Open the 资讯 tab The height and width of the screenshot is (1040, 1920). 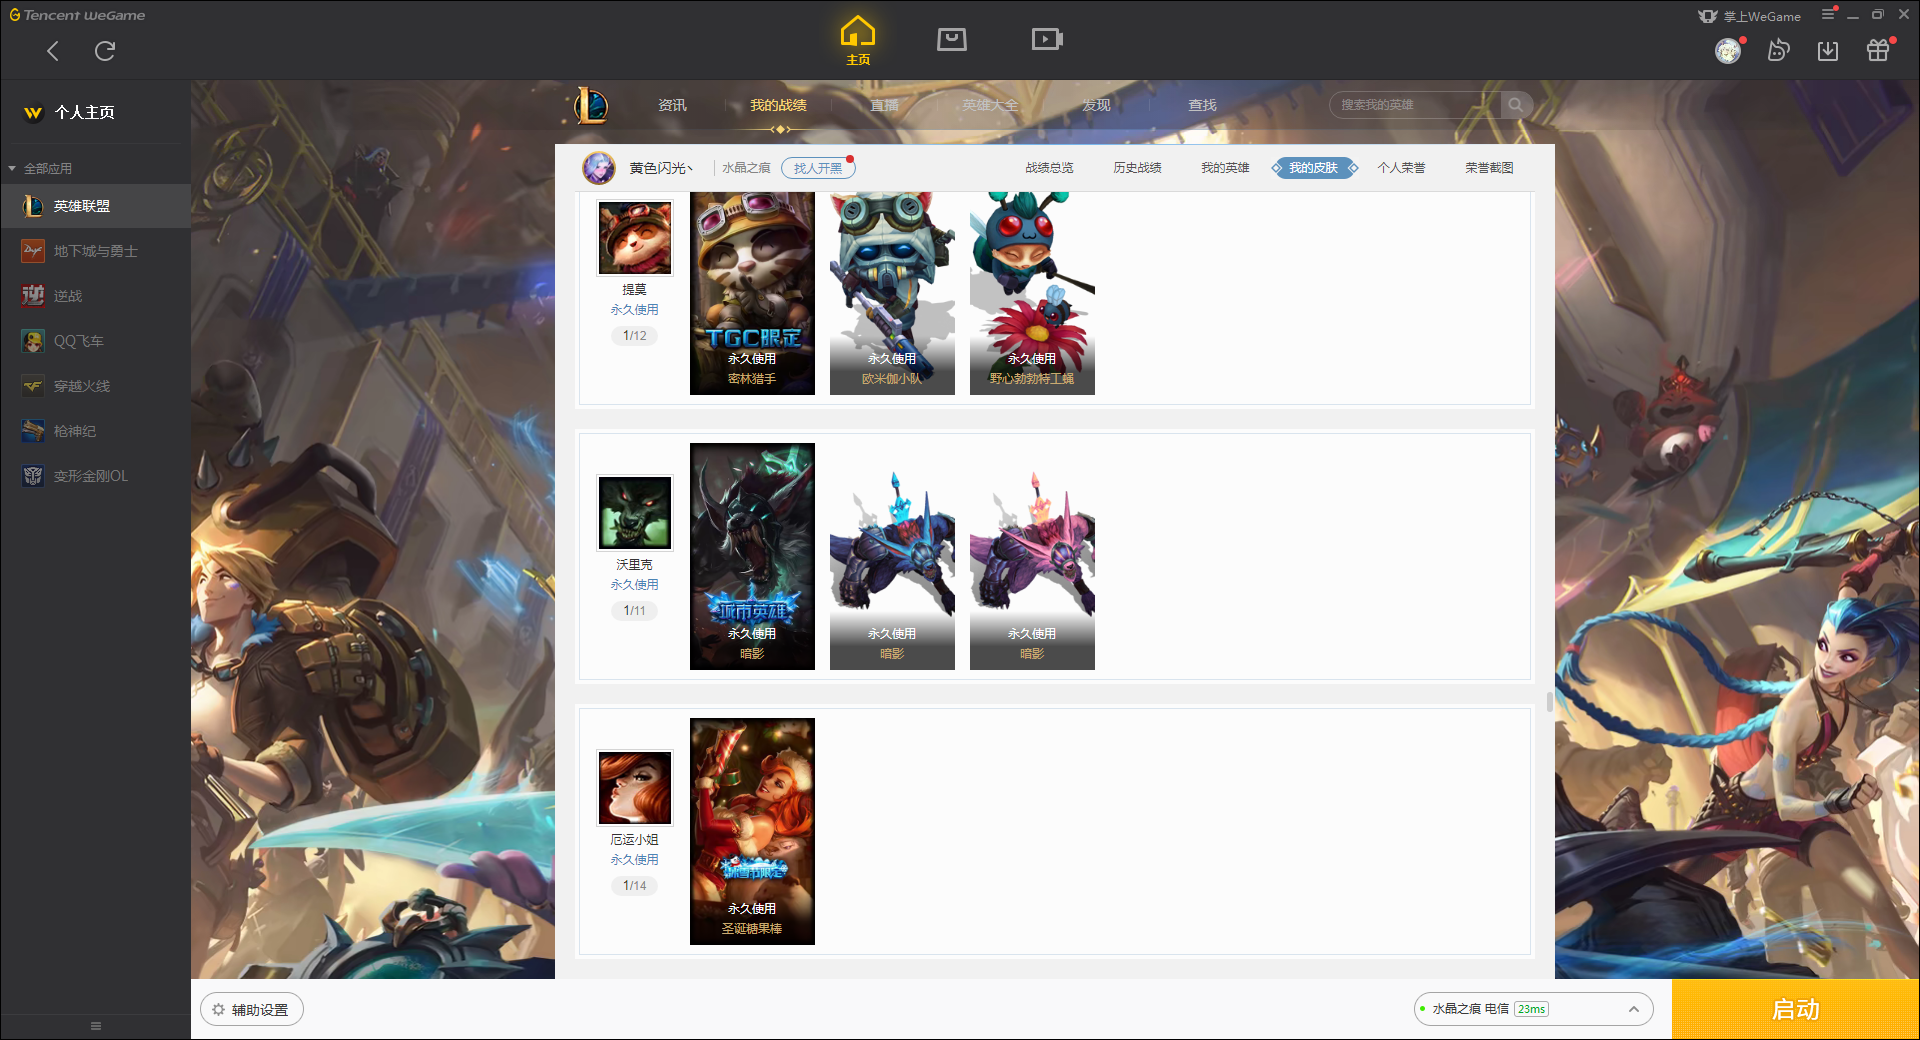[672, 105]
